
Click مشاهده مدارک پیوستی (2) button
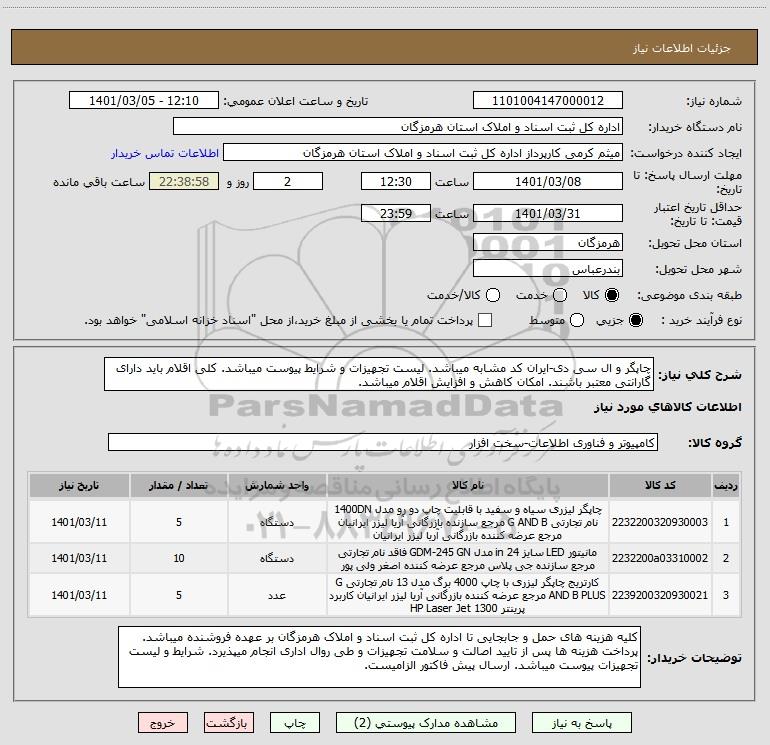(x=426, y=723)
